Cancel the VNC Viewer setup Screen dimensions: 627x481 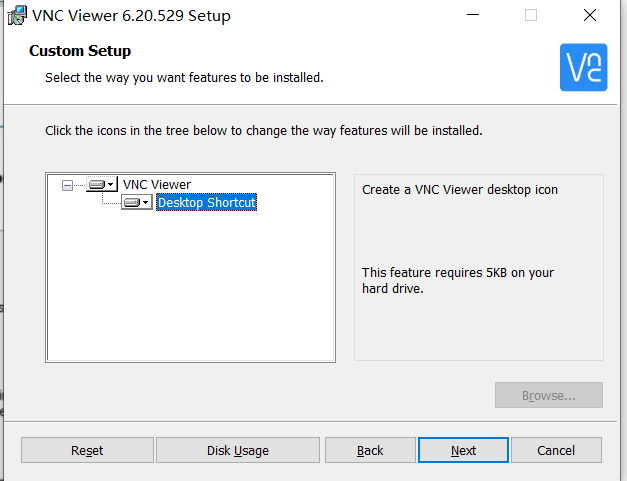tap(556, 450)
